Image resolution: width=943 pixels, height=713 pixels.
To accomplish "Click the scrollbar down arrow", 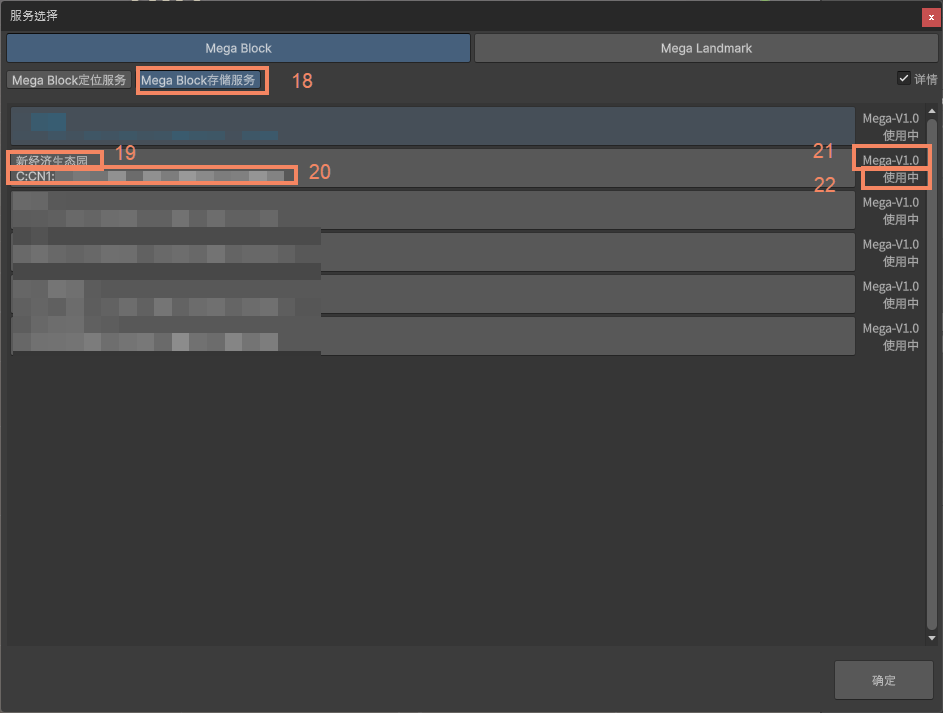I will tap(932, 637).
